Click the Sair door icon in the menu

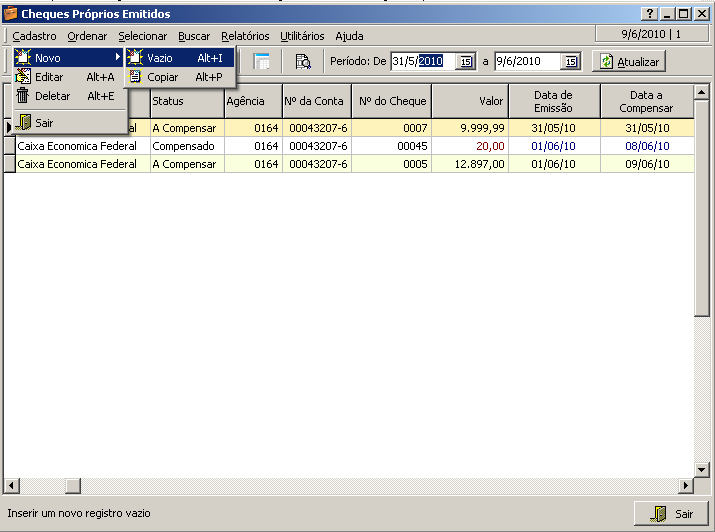click(25, 122)
